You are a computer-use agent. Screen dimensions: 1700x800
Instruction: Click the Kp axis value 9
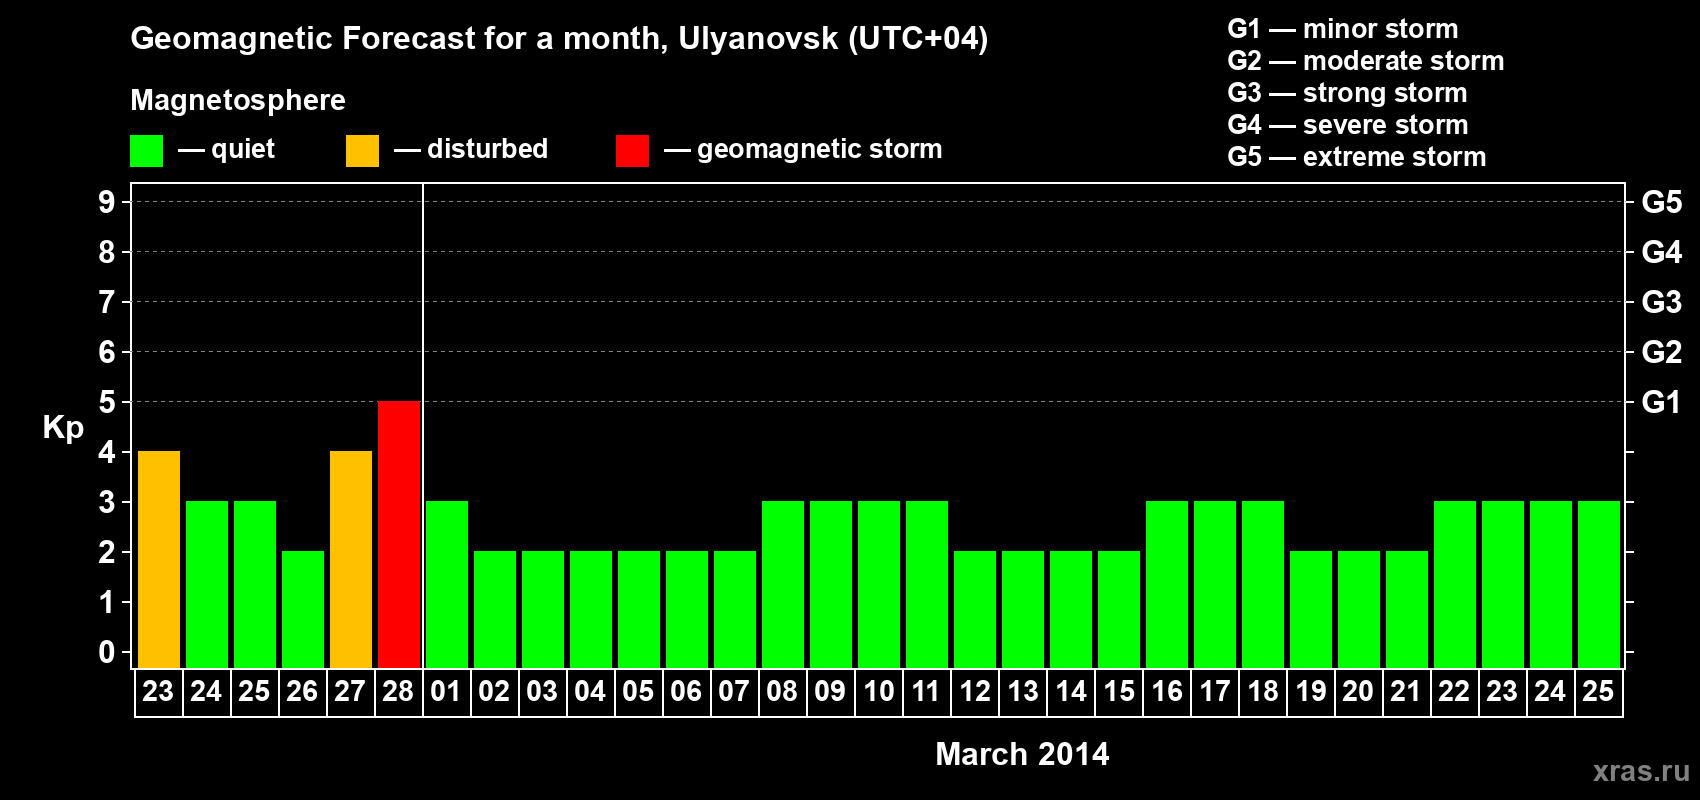pyautogui.click(x=107, y=202)
